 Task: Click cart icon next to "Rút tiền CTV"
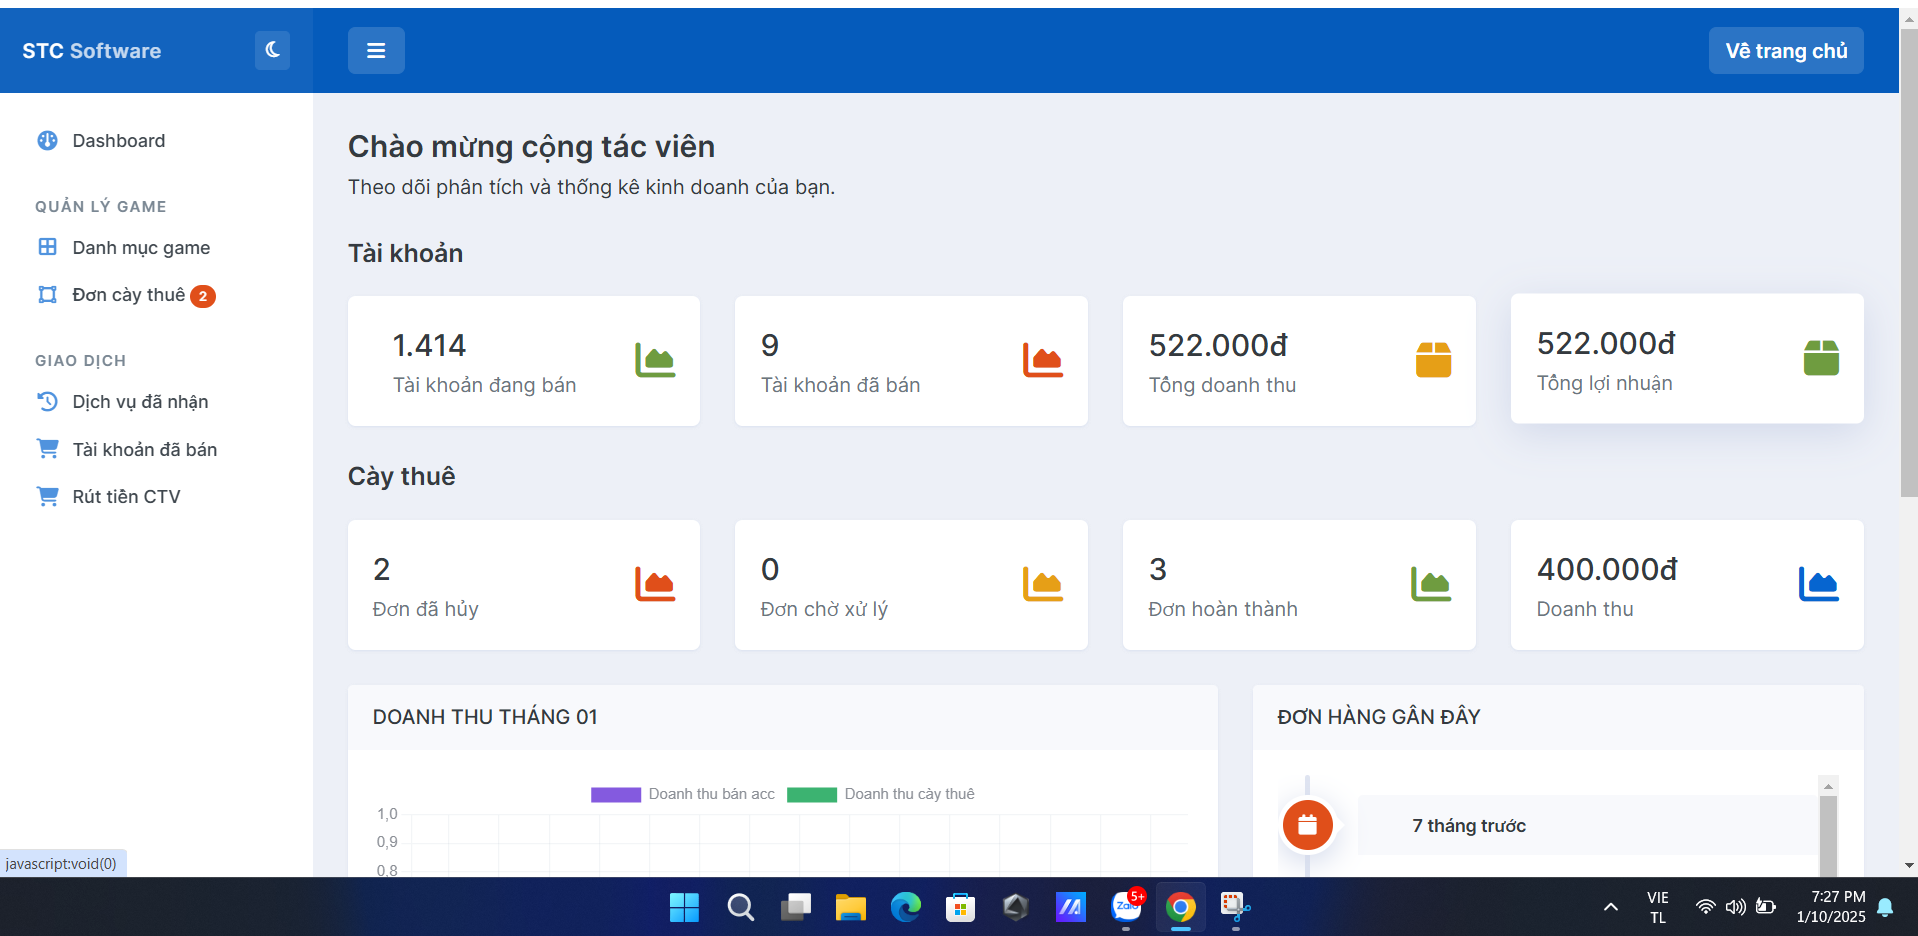47,496
